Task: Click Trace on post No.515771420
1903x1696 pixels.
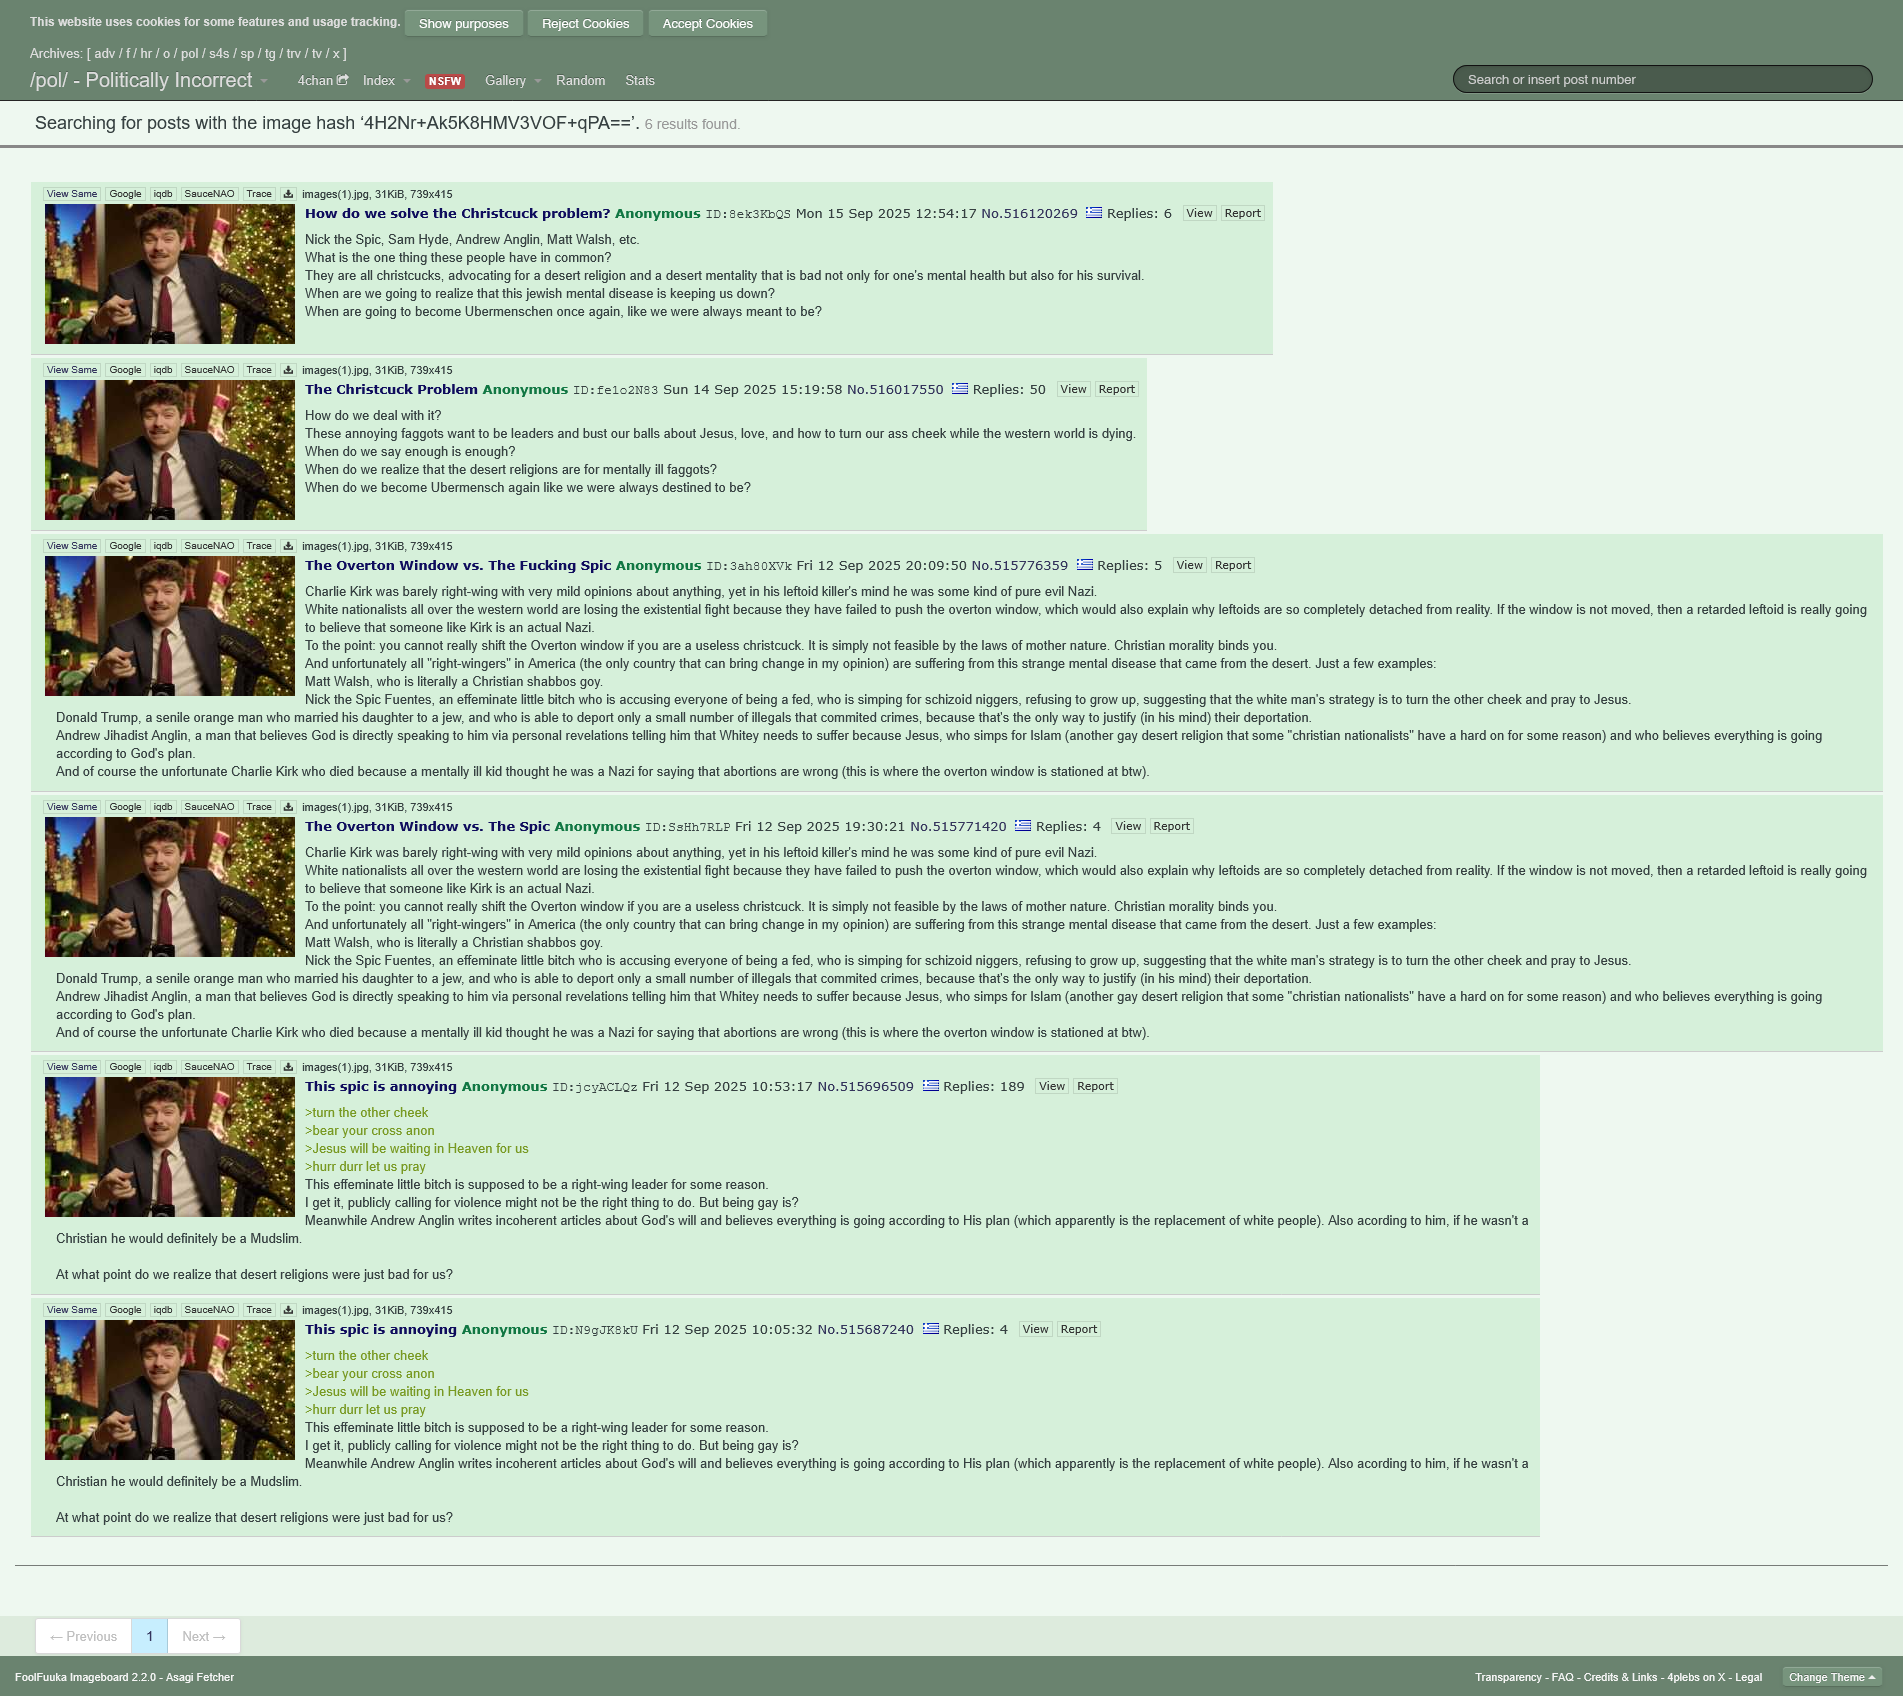Action: click(259, 807)
